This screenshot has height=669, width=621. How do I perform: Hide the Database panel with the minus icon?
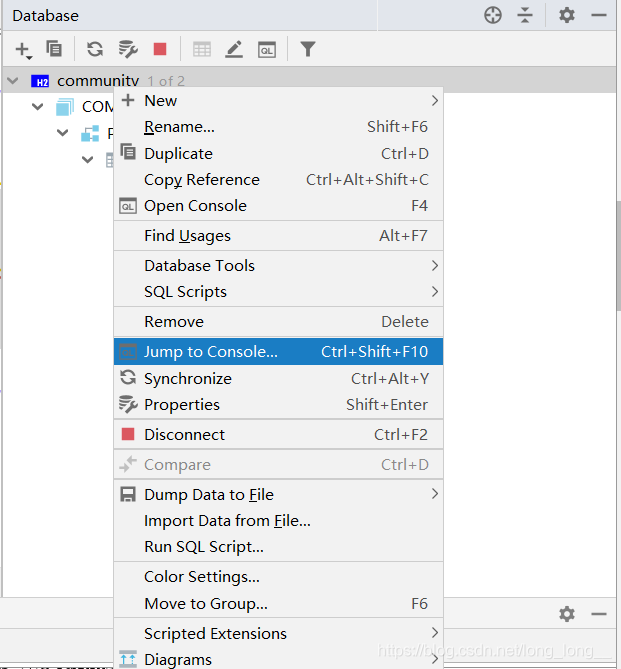coord(599,15)
